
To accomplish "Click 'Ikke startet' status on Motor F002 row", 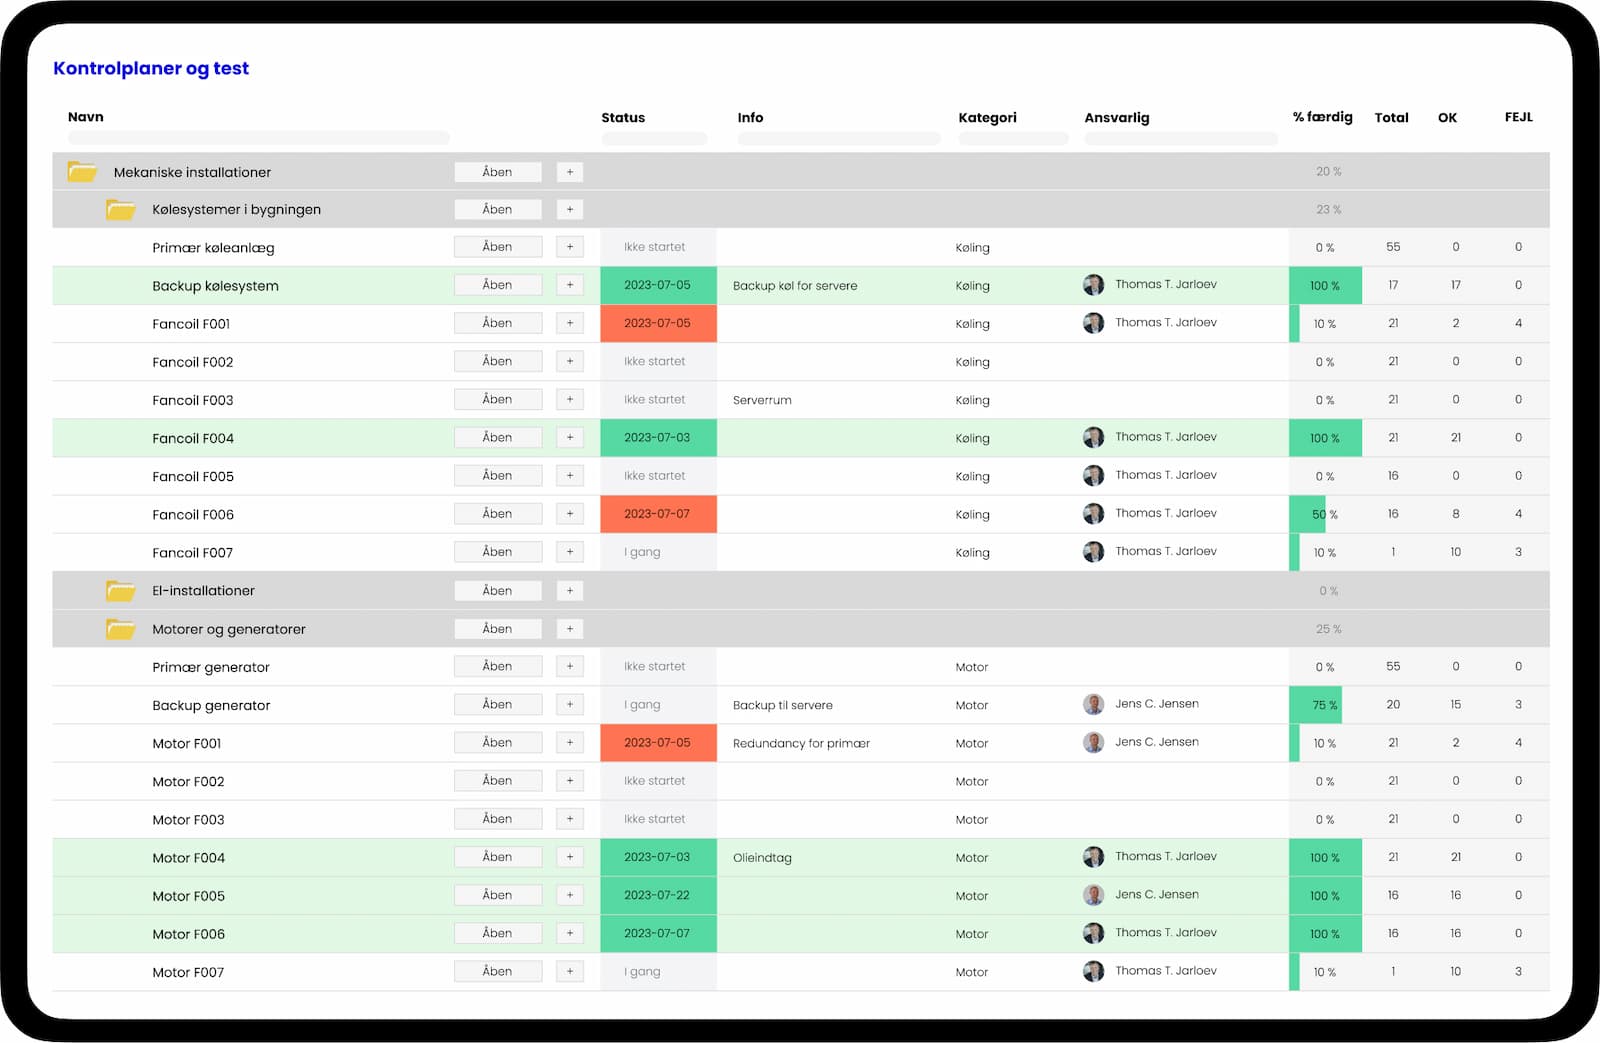I will pyautogui.click(x=655, y=781).
